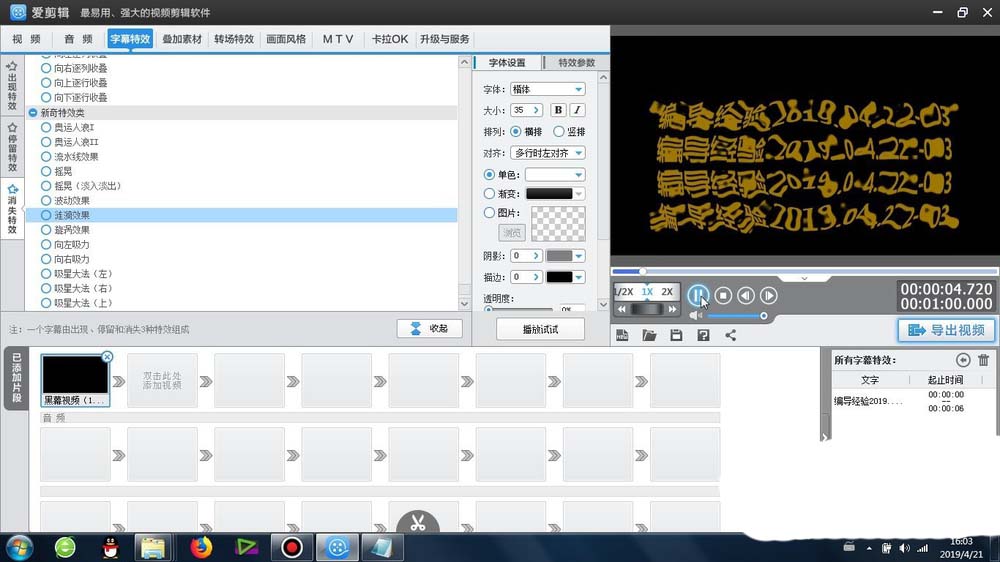The height and width of the screenshot is (562, 1000).
Task: Toggle bold text with the B icon
Action: 558,110
